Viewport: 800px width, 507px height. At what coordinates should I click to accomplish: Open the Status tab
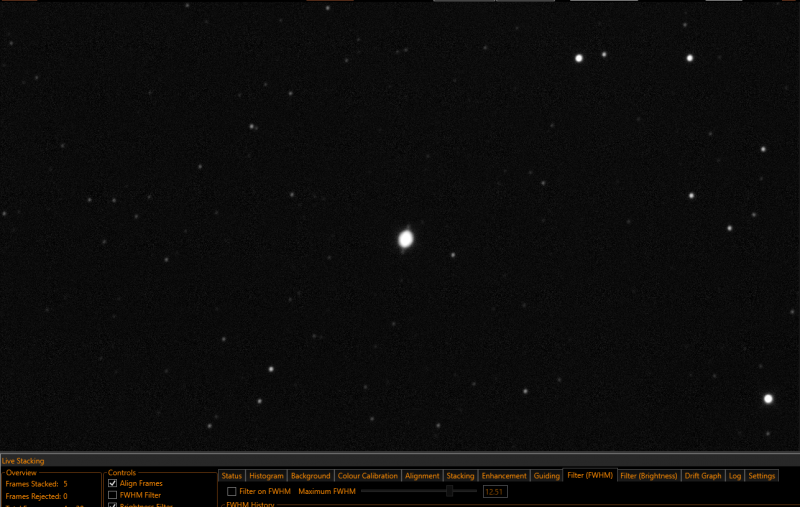(x=232, y=476)
